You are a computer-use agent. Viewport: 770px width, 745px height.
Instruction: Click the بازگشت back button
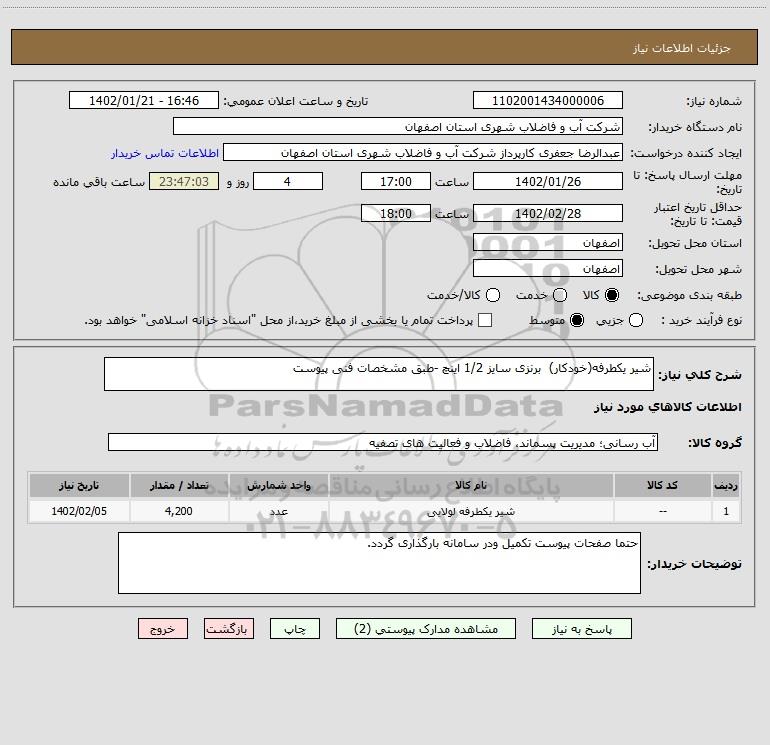pos(229,629)
